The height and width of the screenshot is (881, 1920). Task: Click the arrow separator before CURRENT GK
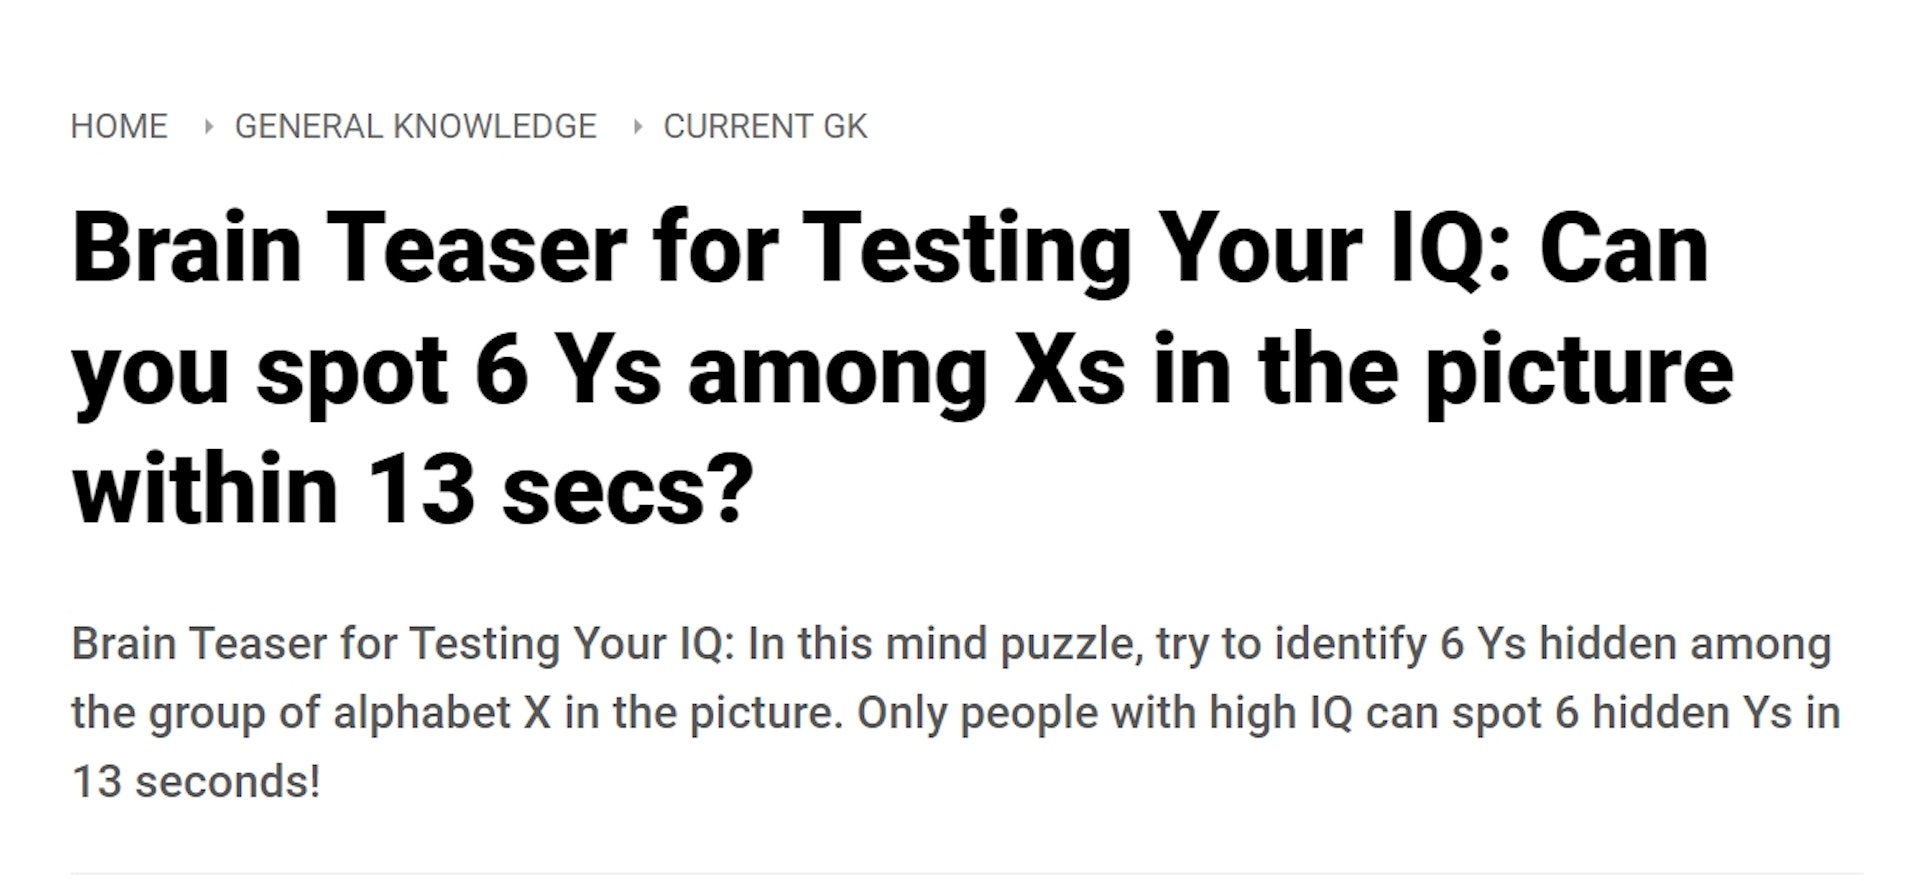pos(637,127)
